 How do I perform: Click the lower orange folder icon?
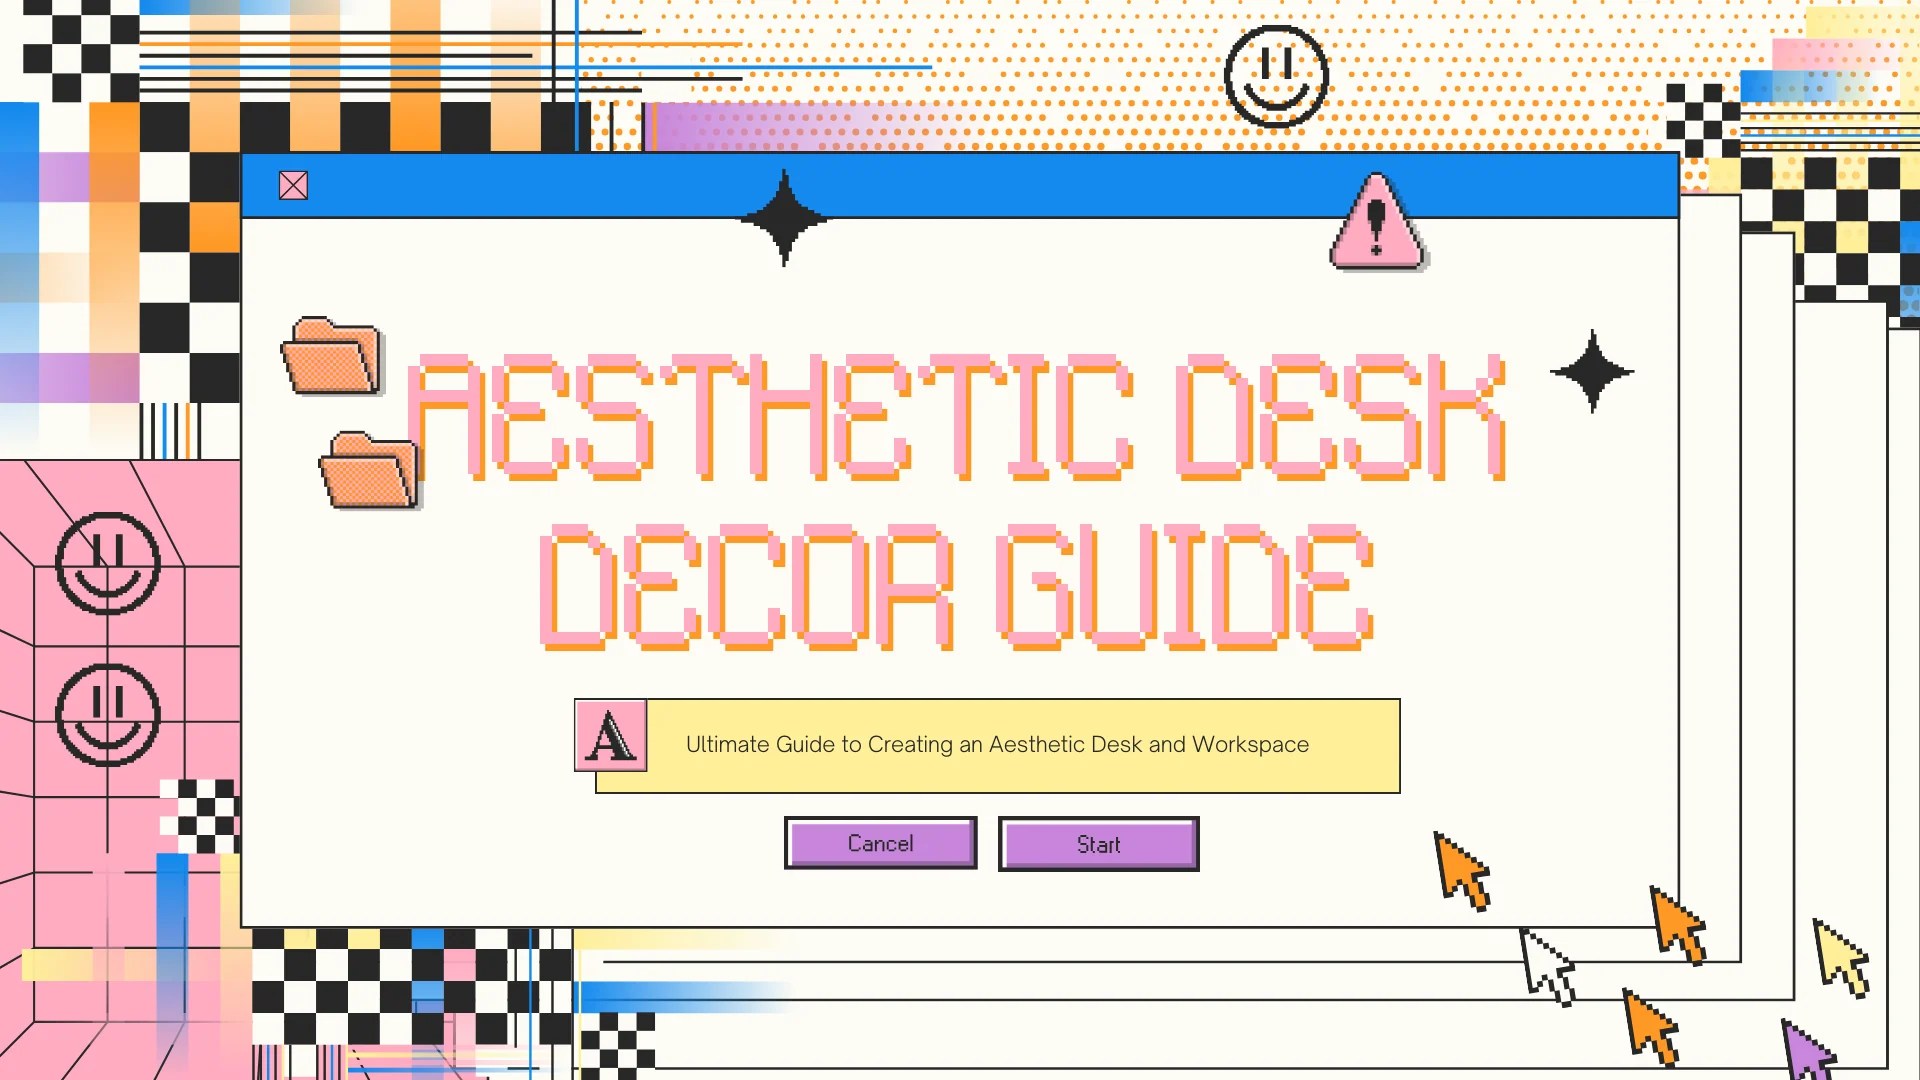click(369, 471)
